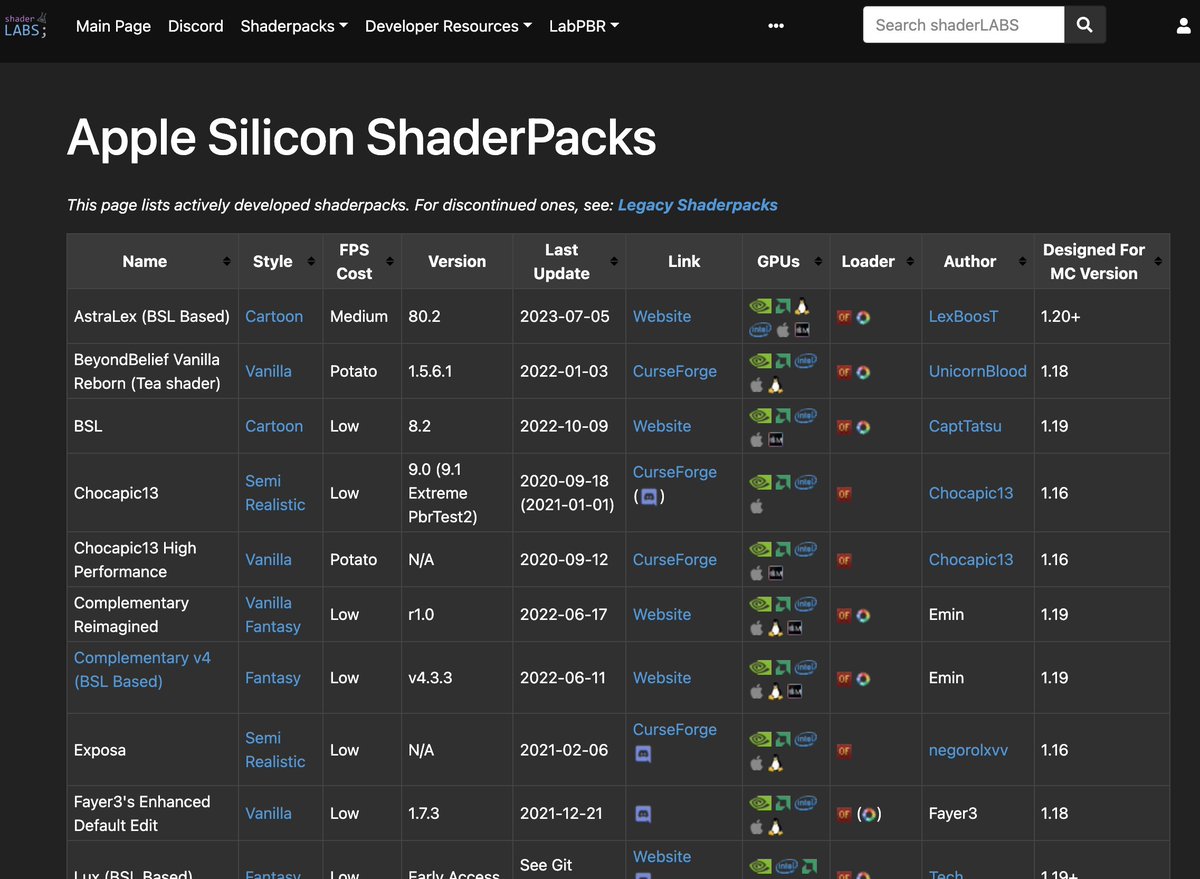Open the Discord icon in Chocapic13 row
The height and width of the screenshot is (879, 1200).
pyautogui.click(x=648, y=496)
